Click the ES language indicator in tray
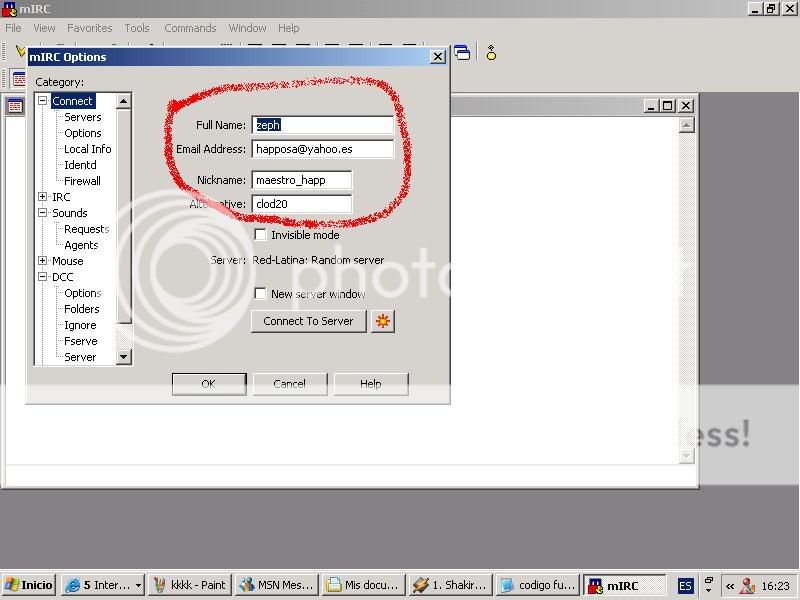 [x=685, y=586]
